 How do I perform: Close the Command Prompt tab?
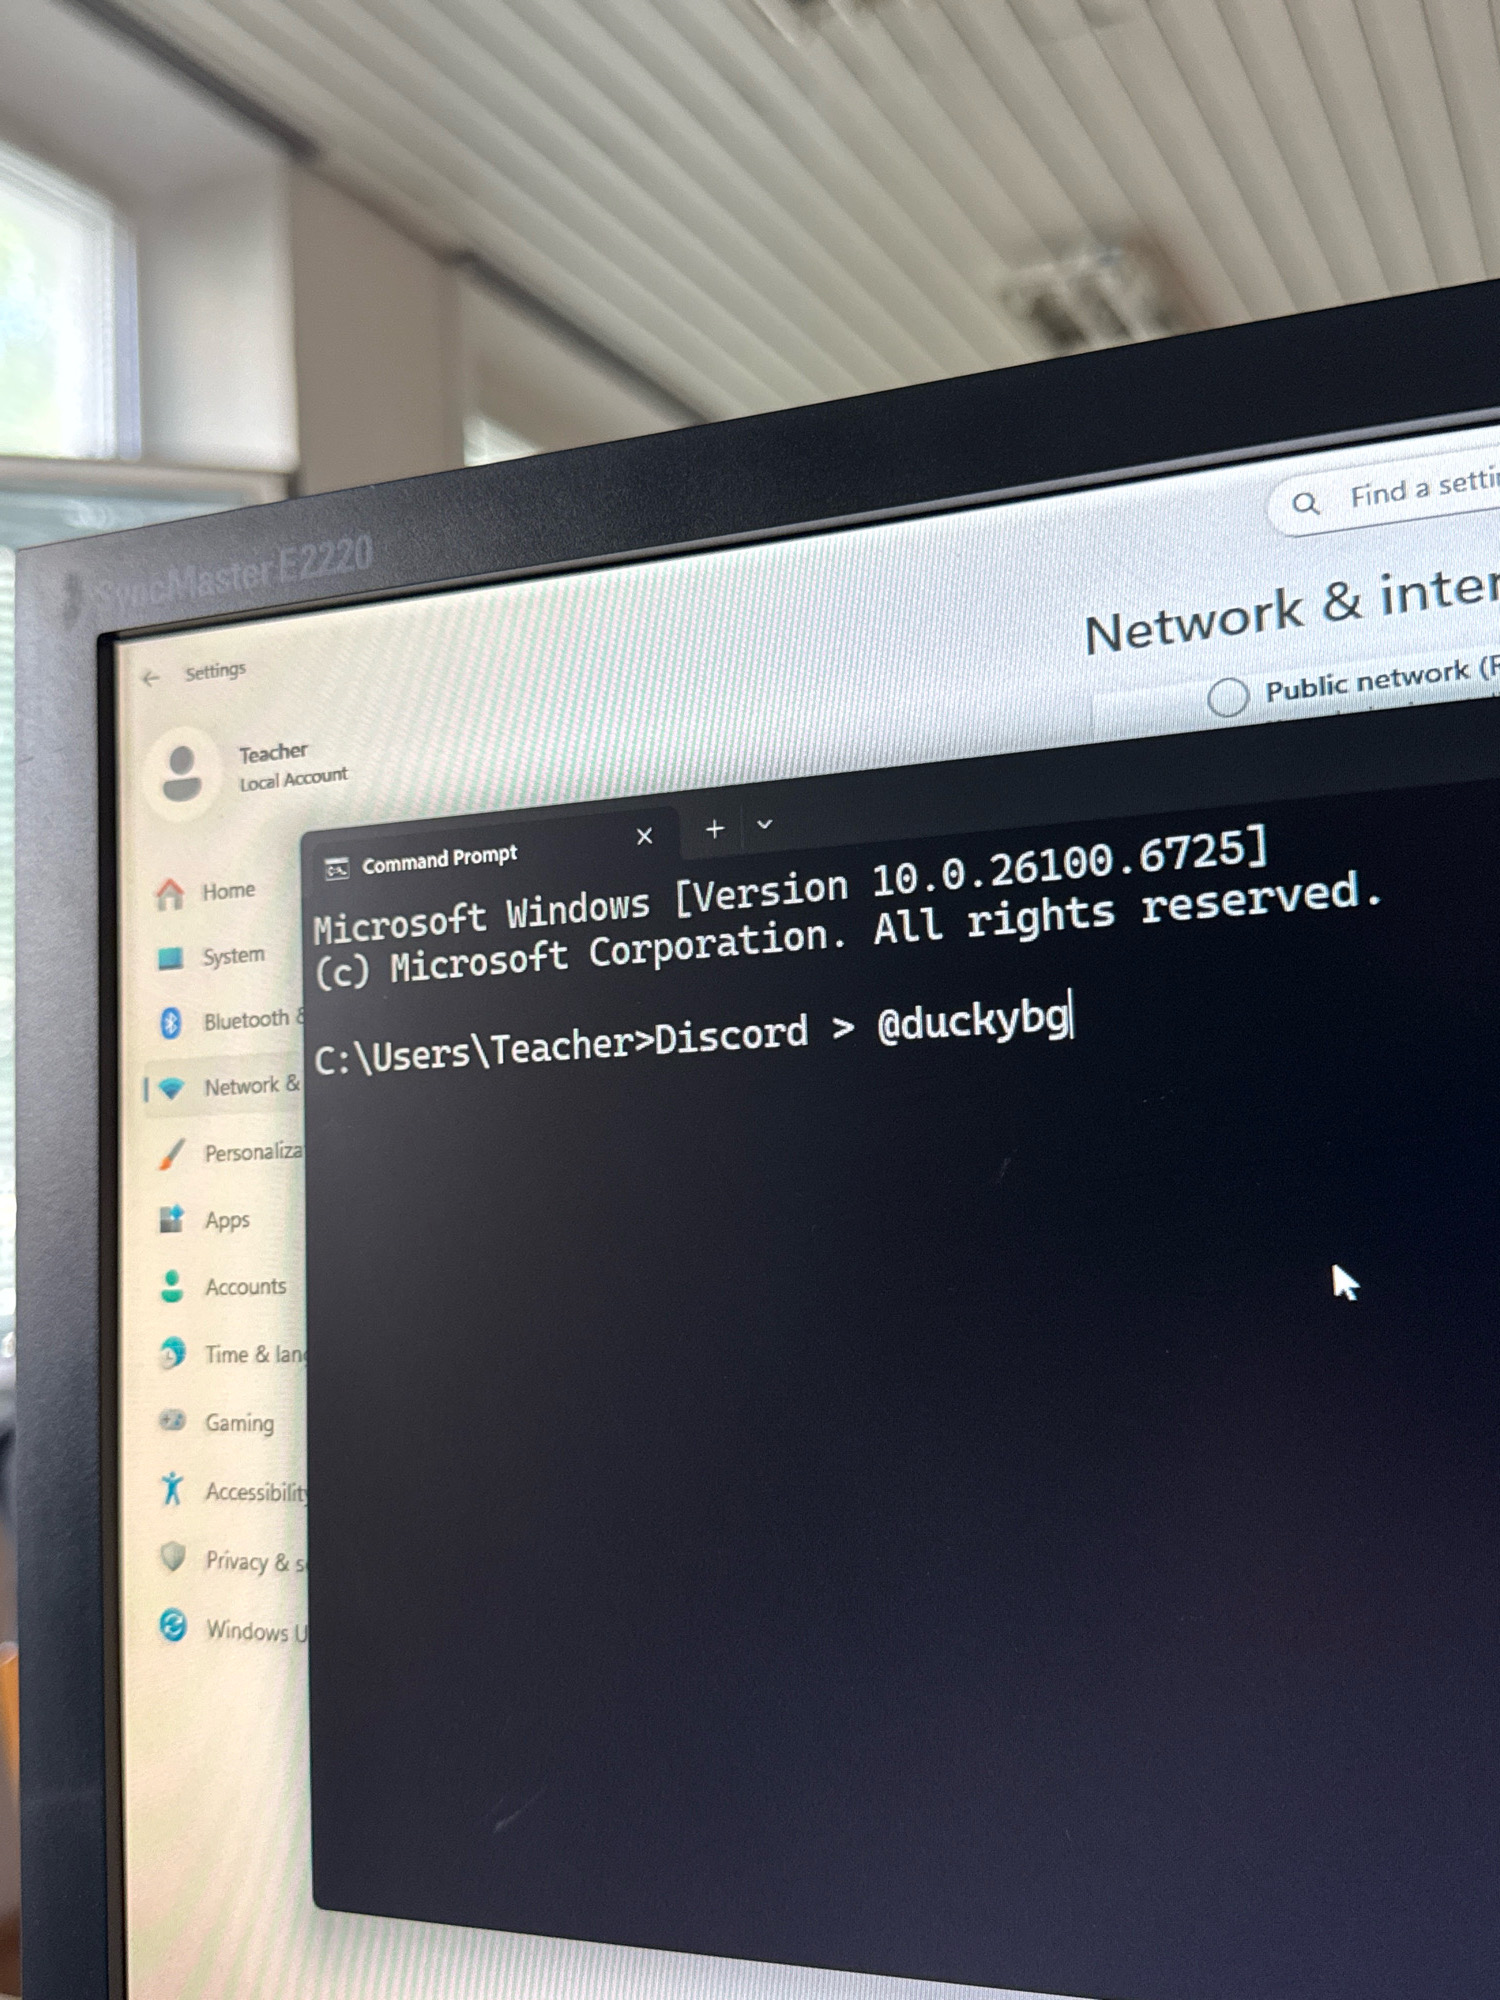[x=645, y=836]
